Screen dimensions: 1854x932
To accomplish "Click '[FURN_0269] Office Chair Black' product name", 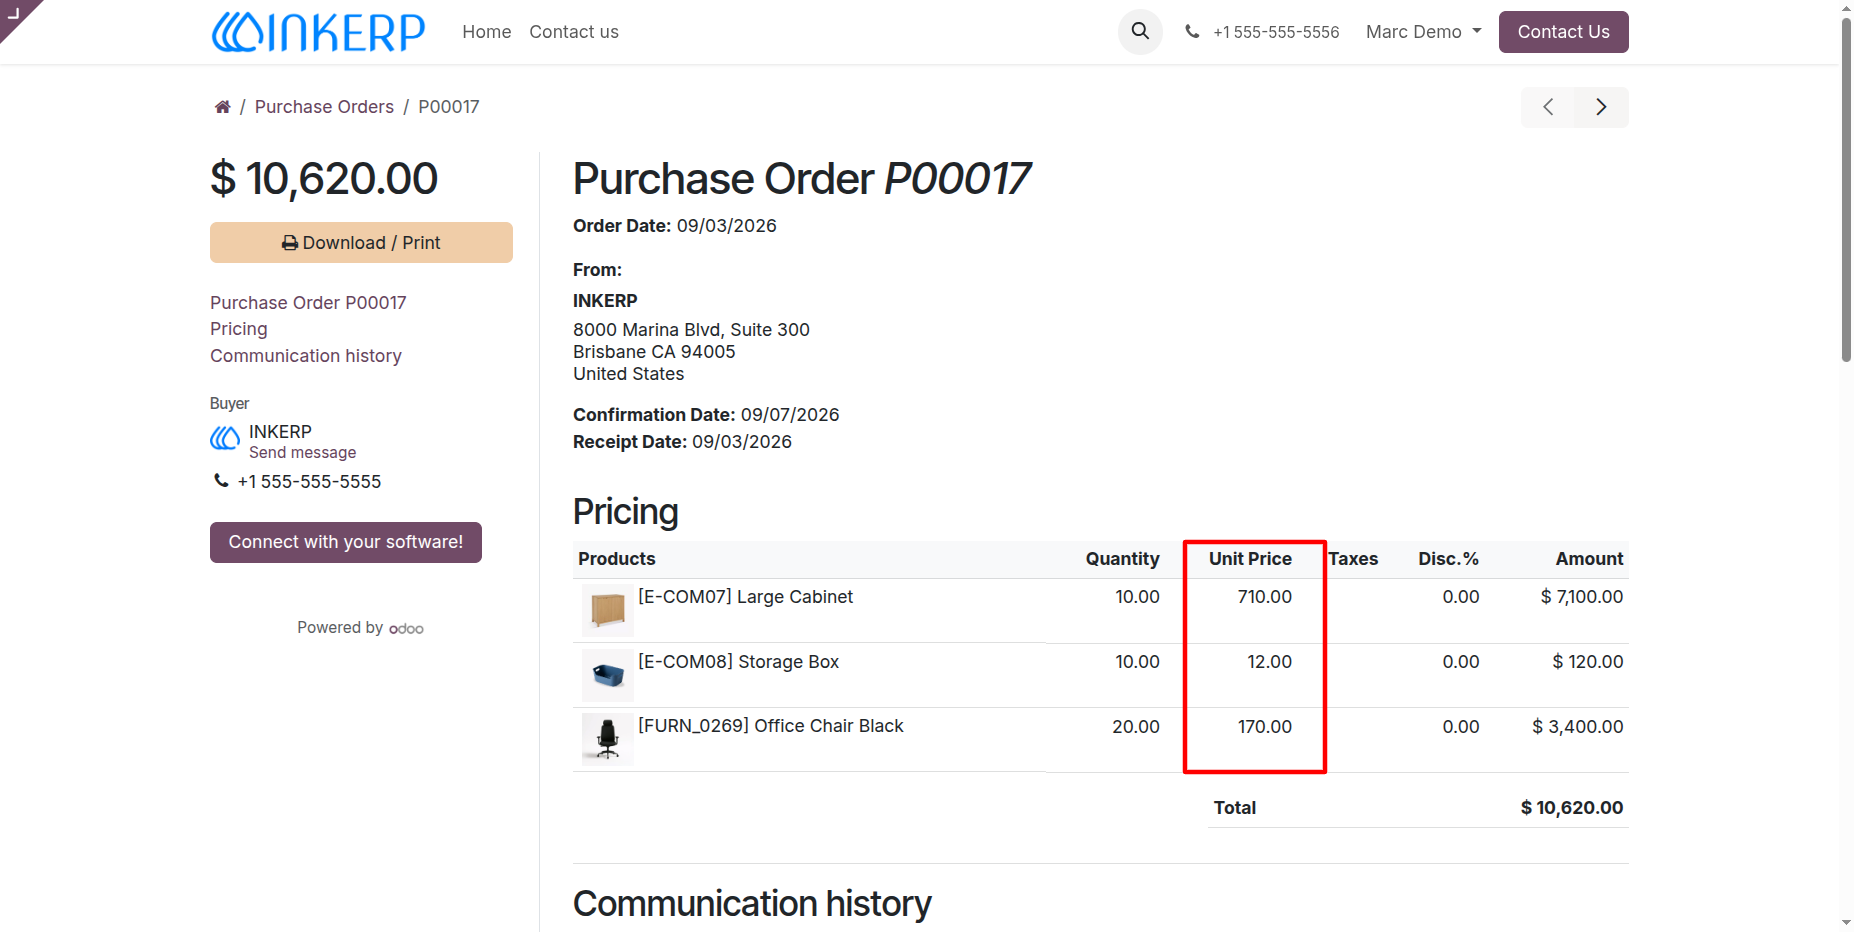I will point(771,726).
